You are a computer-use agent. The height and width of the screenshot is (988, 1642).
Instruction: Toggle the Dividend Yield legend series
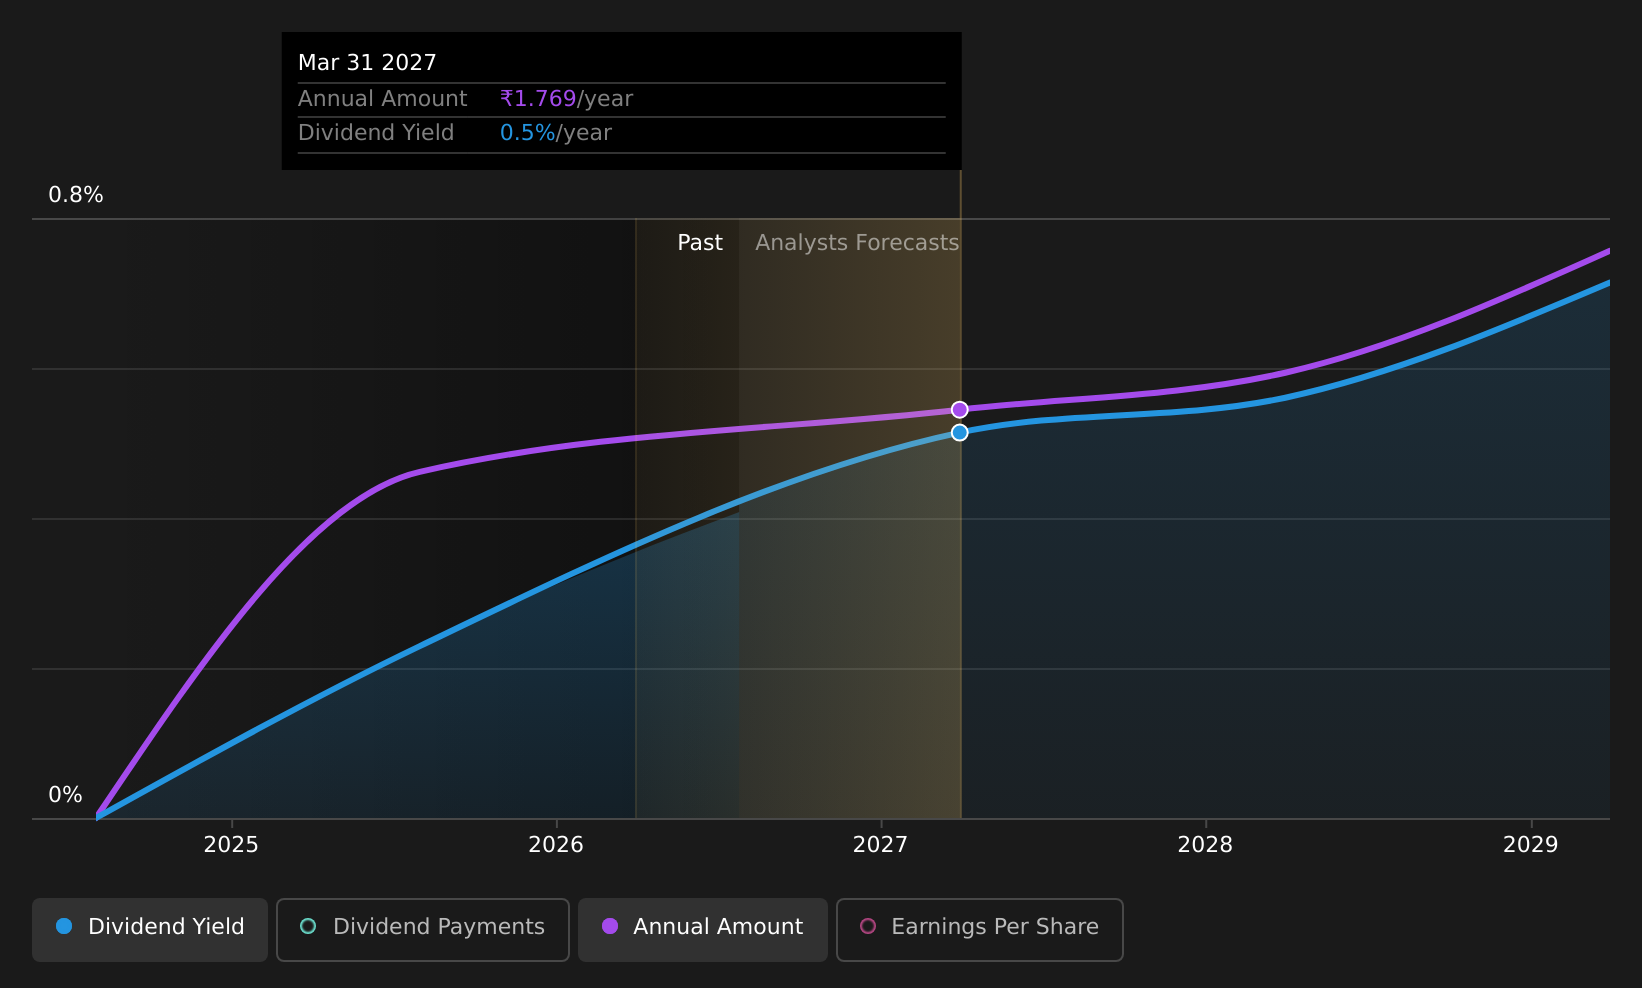pos(150,929)
